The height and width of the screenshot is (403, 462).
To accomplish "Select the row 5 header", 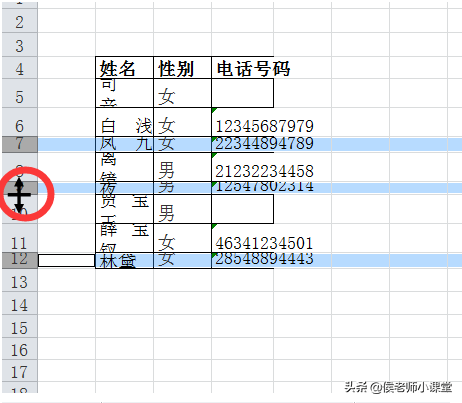I will (20, 93).
